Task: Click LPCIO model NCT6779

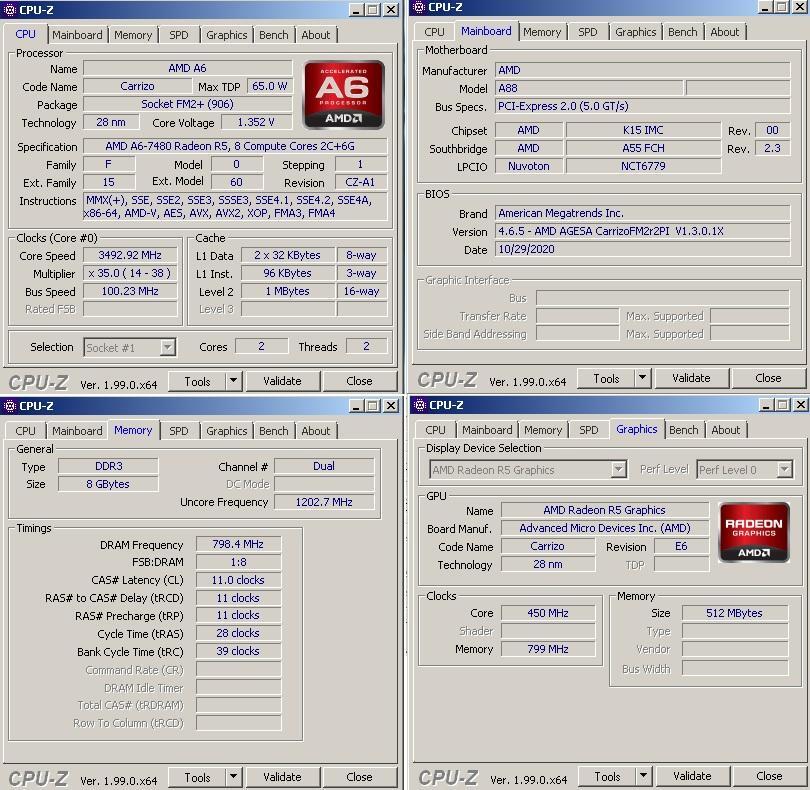Action: point(643,166)
